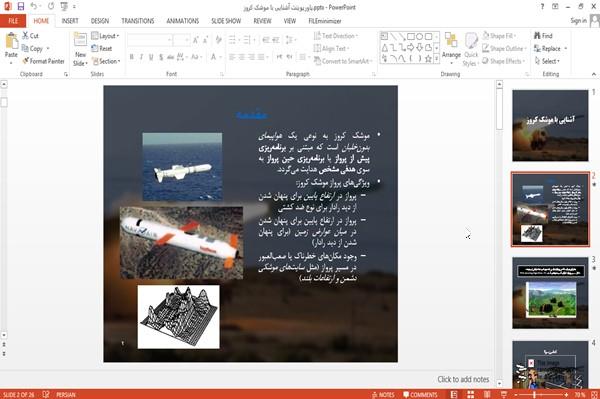Fit slide to current window

[x=594, y=394]
